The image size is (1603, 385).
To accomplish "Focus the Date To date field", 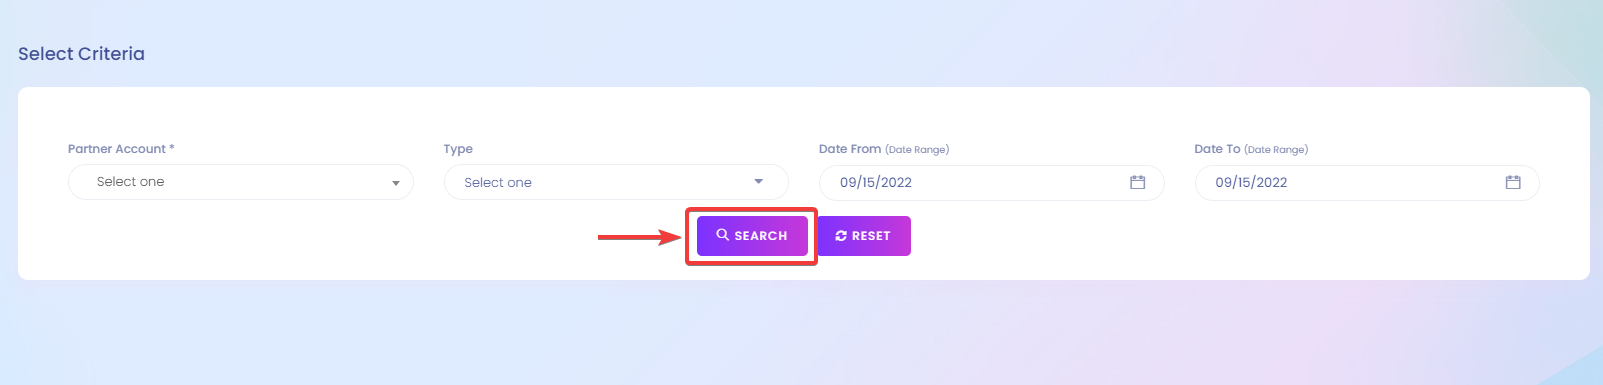I will coord(1367,182).
